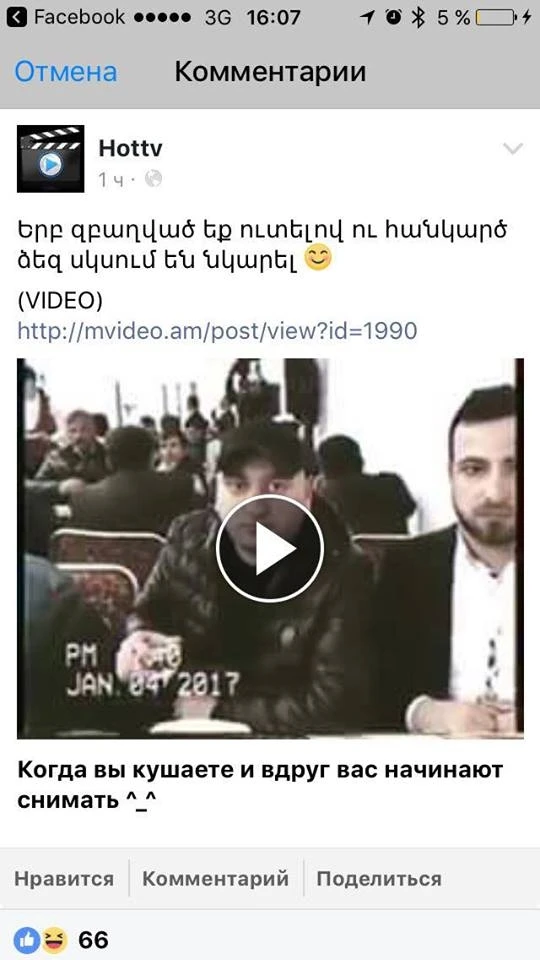
Task: Tap the globe public-visibility icon
Action: pos(154,179)
